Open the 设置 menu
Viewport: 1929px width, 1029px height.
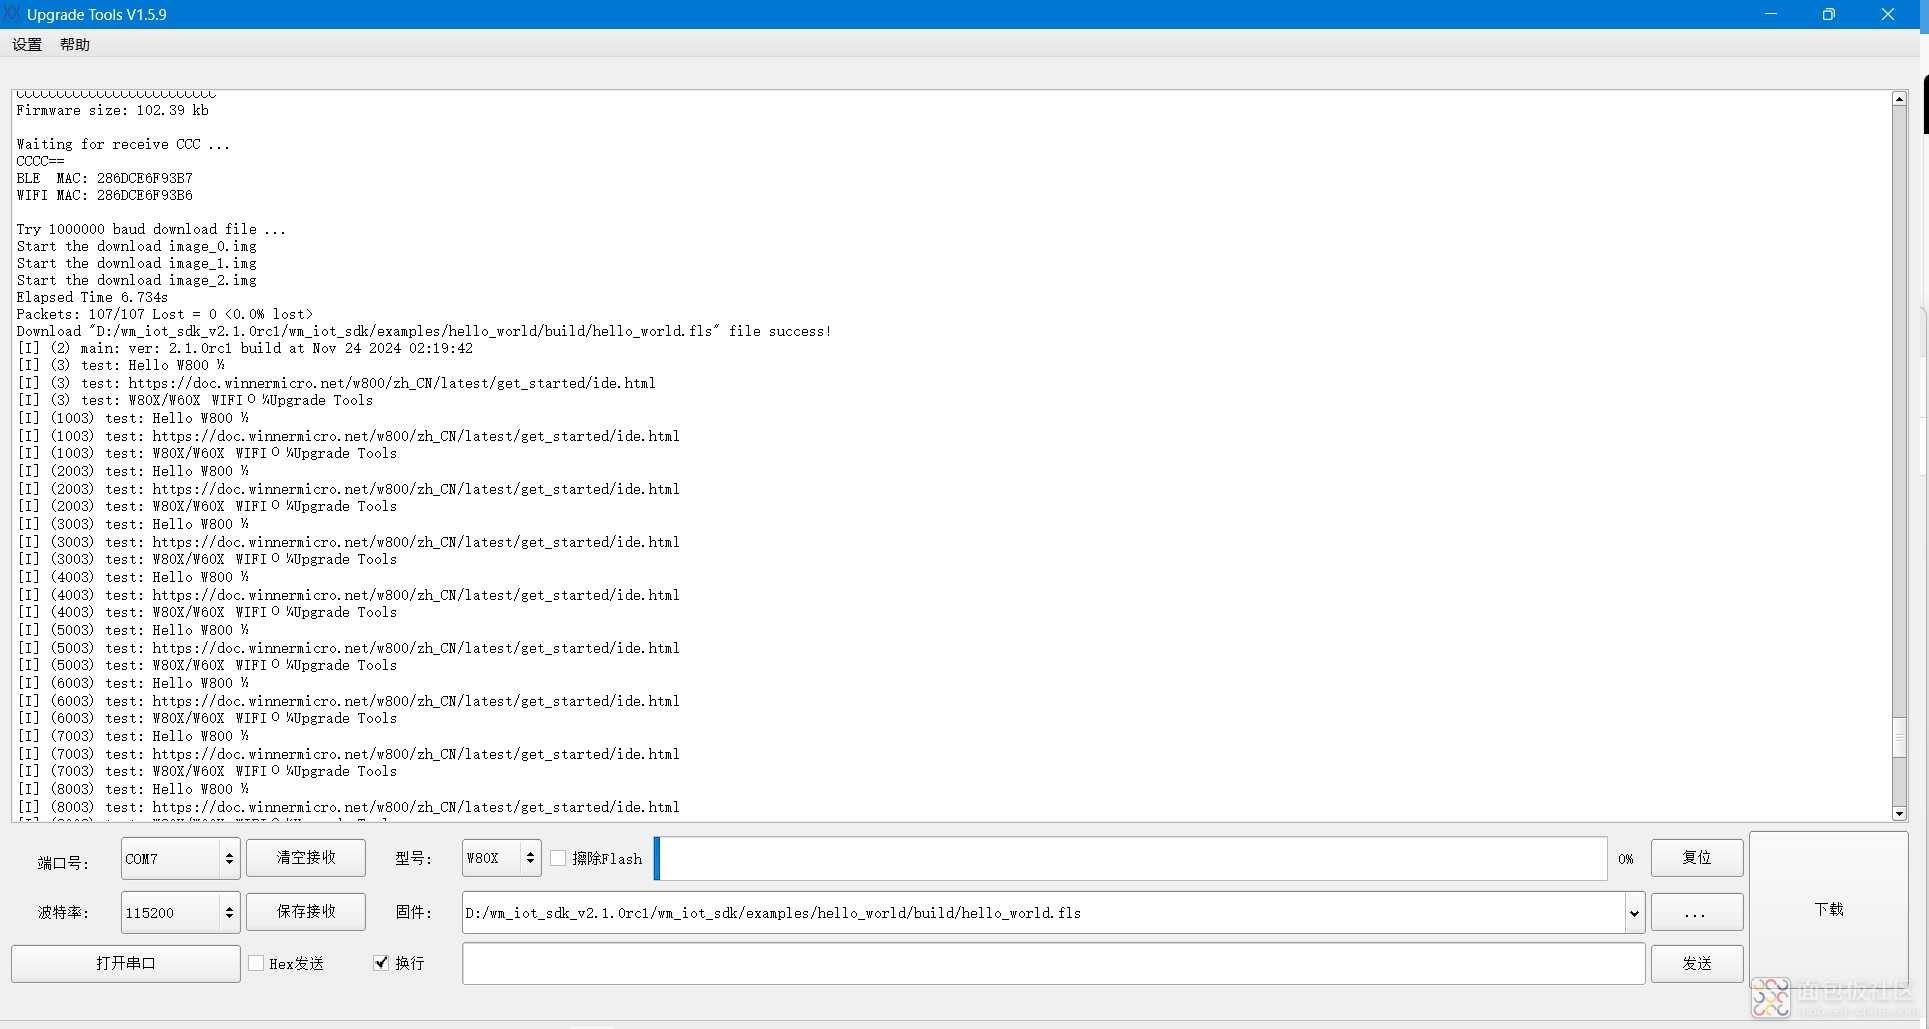27,44
